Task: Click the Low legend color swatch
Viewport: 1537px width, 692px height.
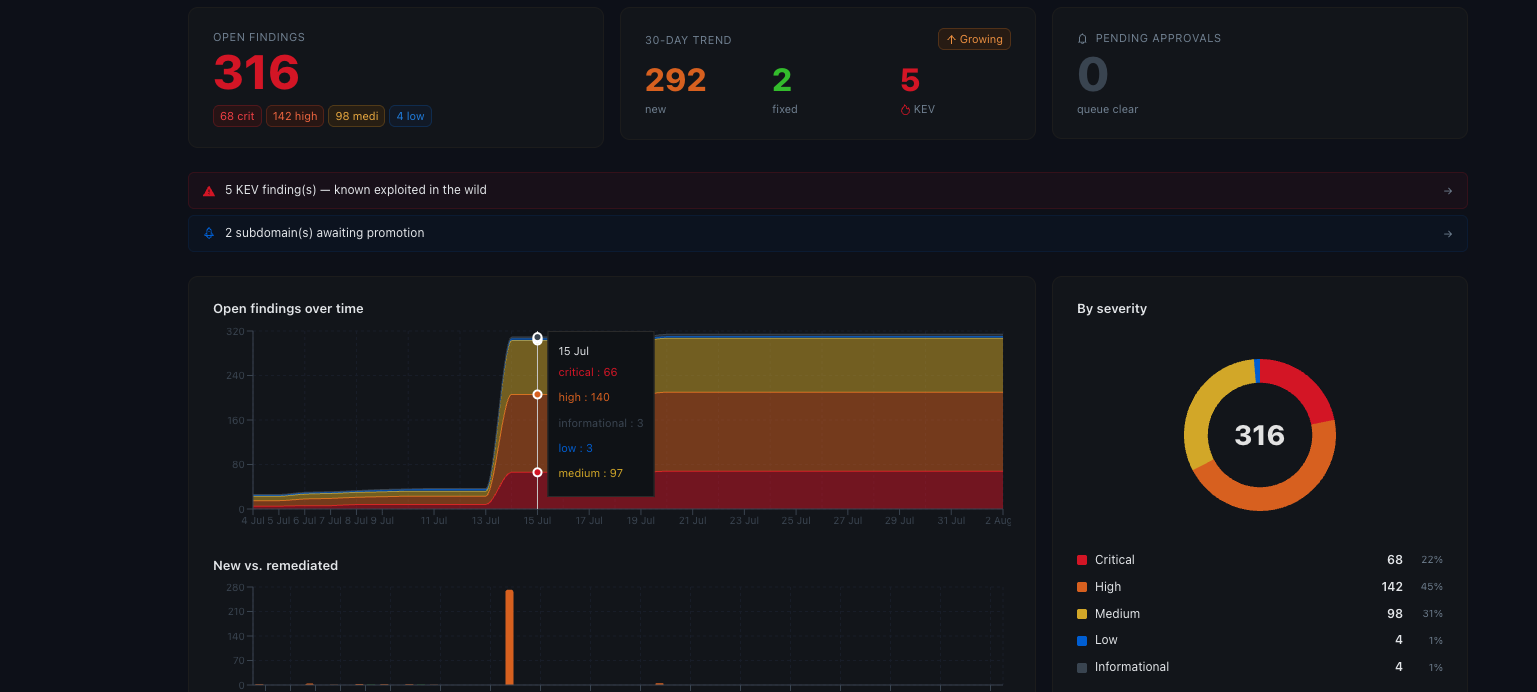Action: 1082,640
